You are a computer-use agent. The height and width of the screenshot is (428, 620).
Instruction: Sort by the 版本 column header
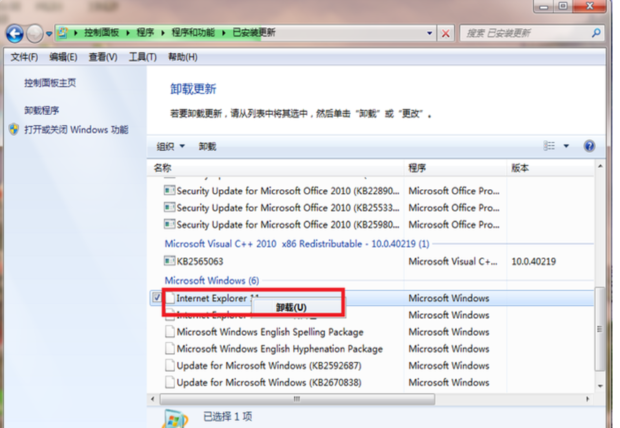550,168
